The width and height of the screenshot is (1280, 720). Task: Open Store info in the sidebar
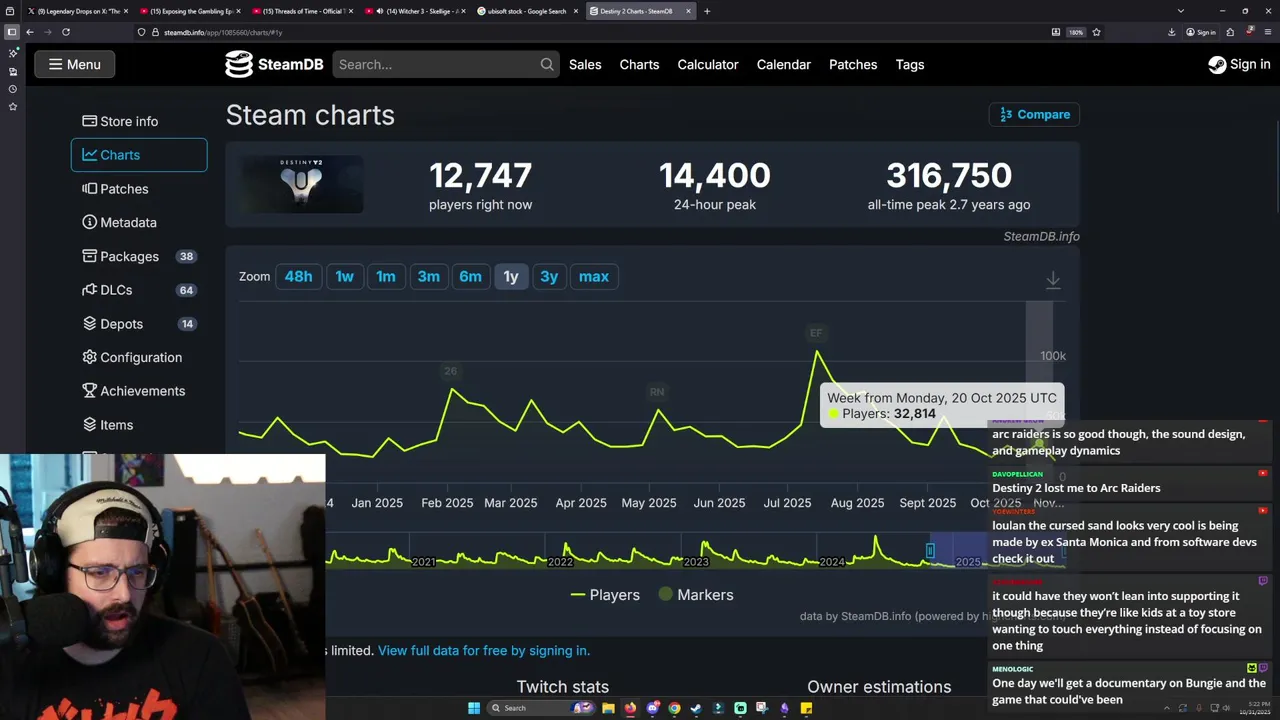(x=120, y=121)
